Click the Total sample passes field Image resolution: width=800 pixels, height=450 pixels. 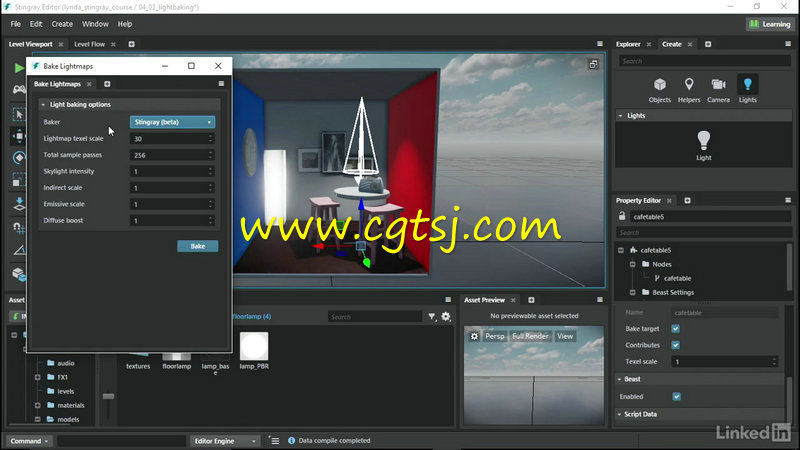pos(172,155)
